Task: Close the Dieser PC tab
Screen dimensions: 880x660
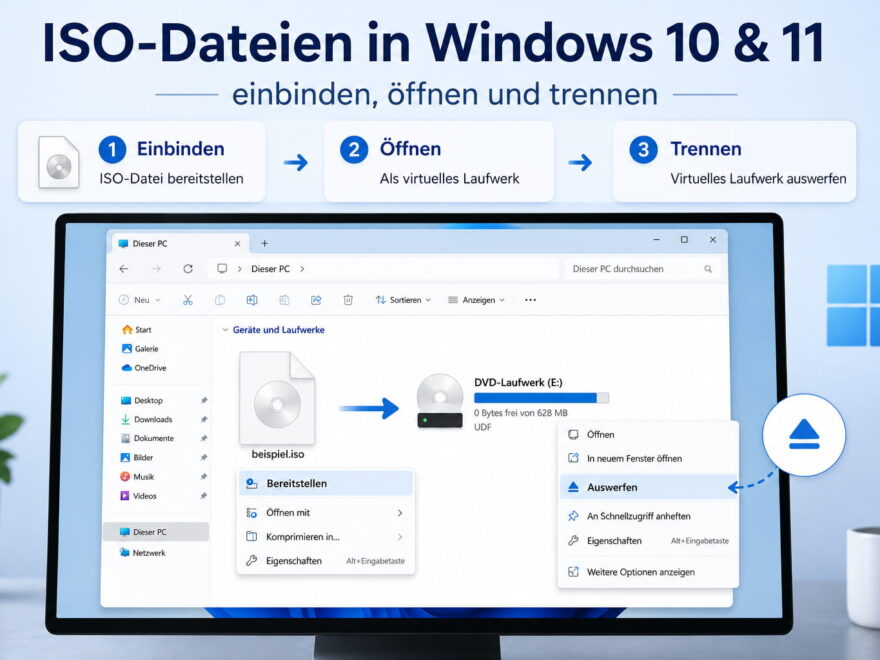Action: coord(237,244)
